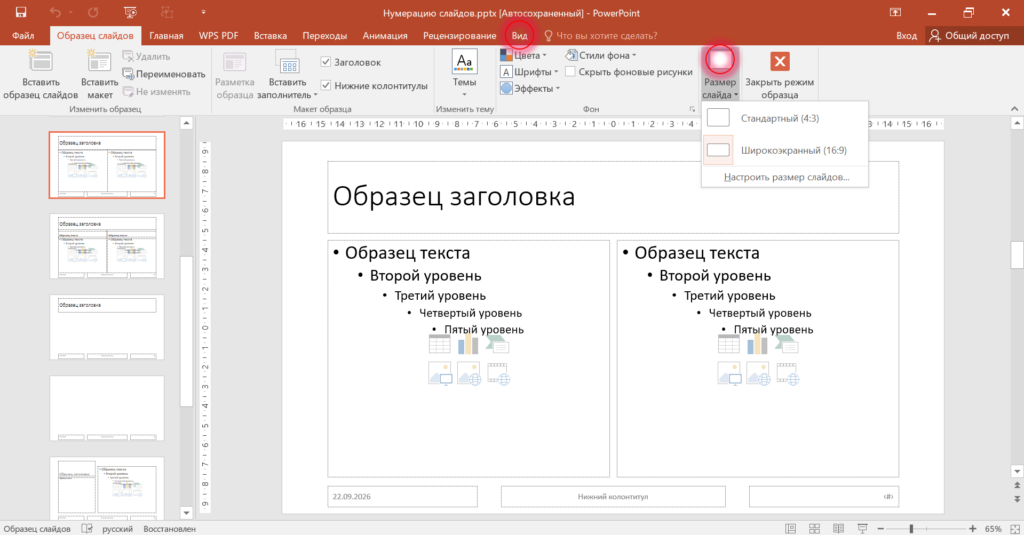1024x535 pixels.
Task: Open the Цвета dropdown
Action: coord(523,55)
